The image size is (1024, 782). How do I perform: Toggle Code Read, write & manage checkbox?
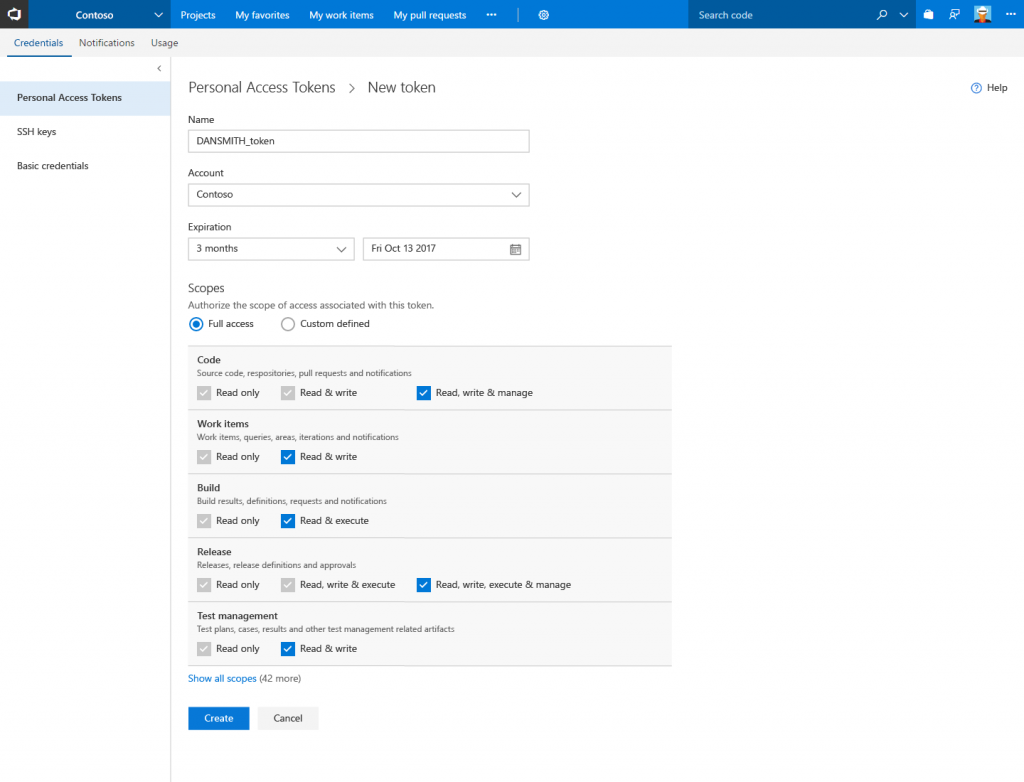pos(423,393)
